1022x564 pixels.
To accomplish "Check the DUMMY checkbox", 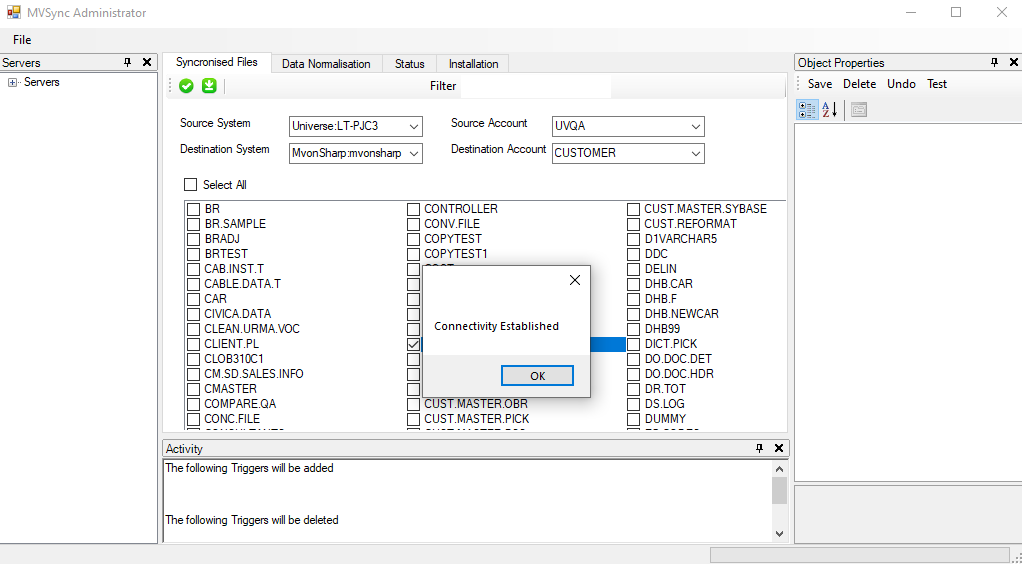I will point(634,419).
